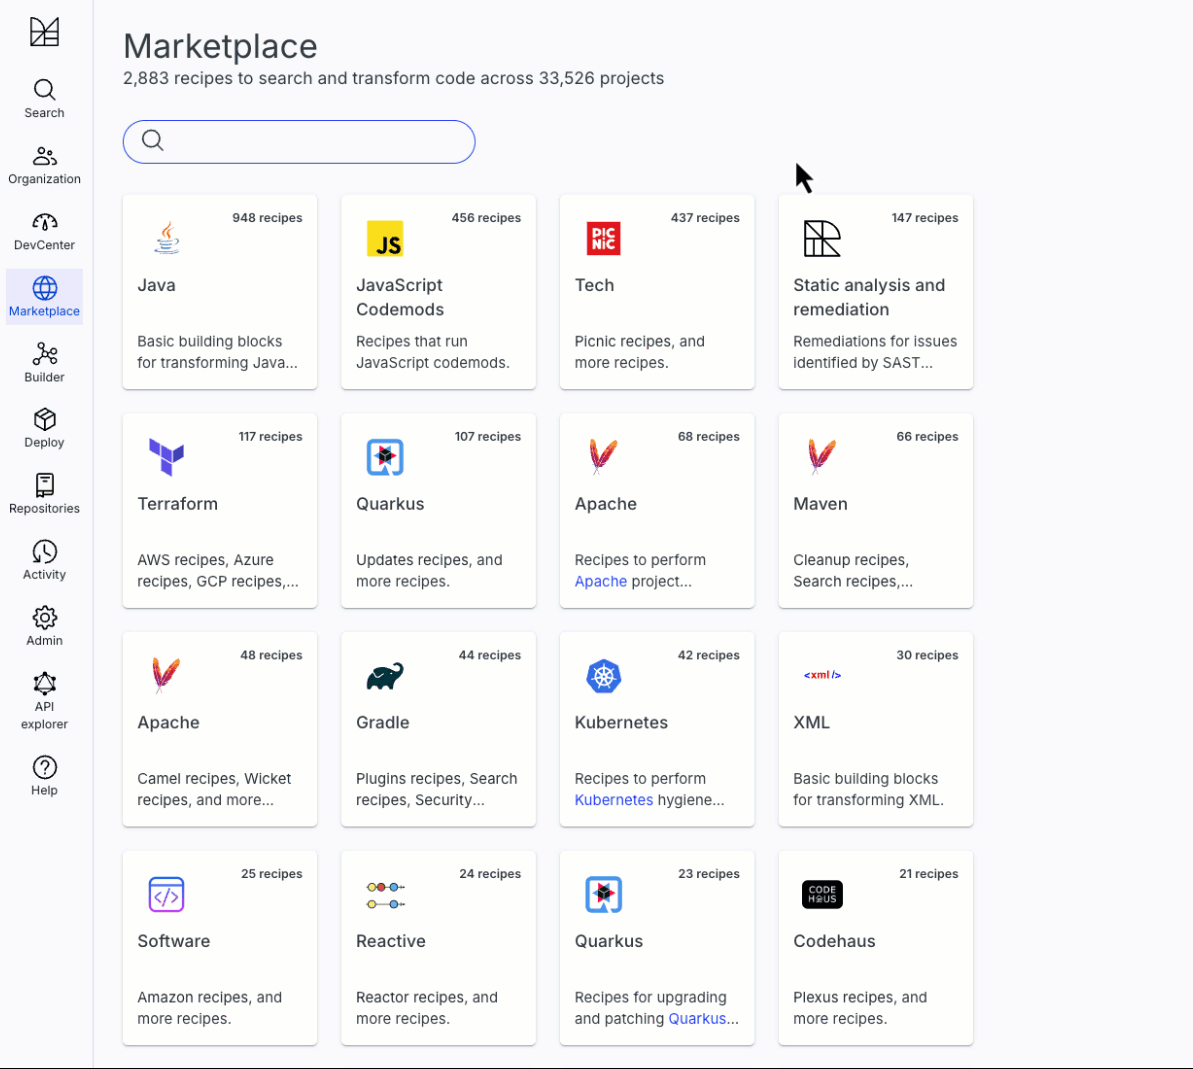
Task: Click the '147 recipes' count
Action: [x=924, y=218]
